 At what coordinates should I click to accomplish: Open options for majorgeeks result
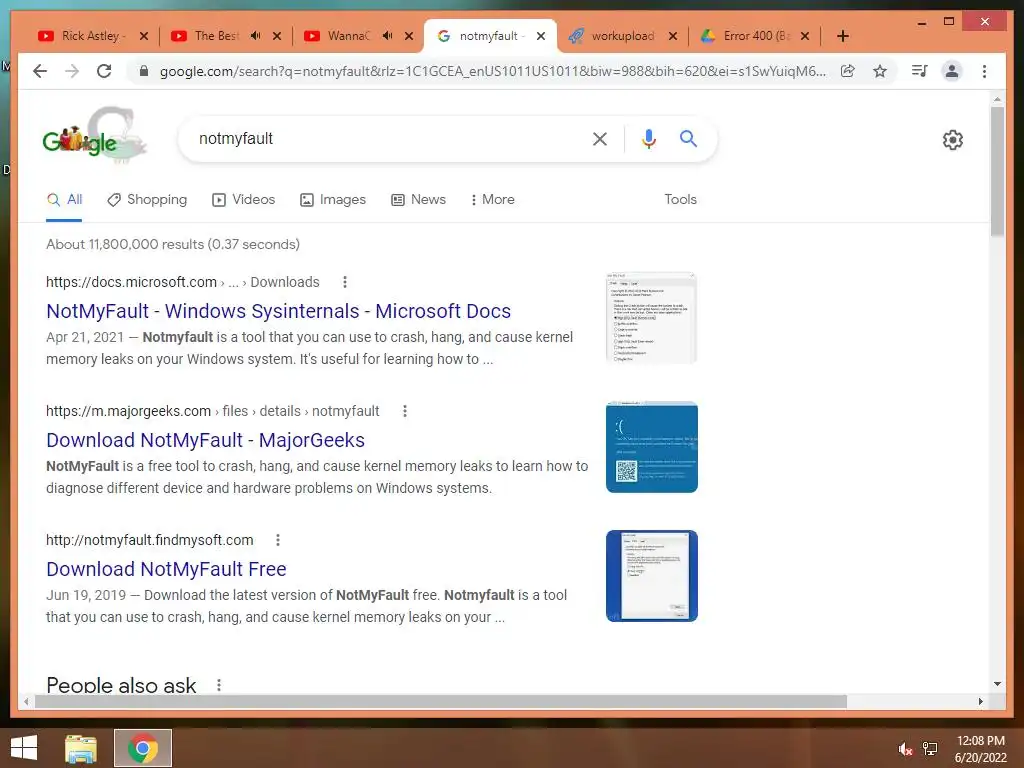pyautogui.click(x=405, y=411)
